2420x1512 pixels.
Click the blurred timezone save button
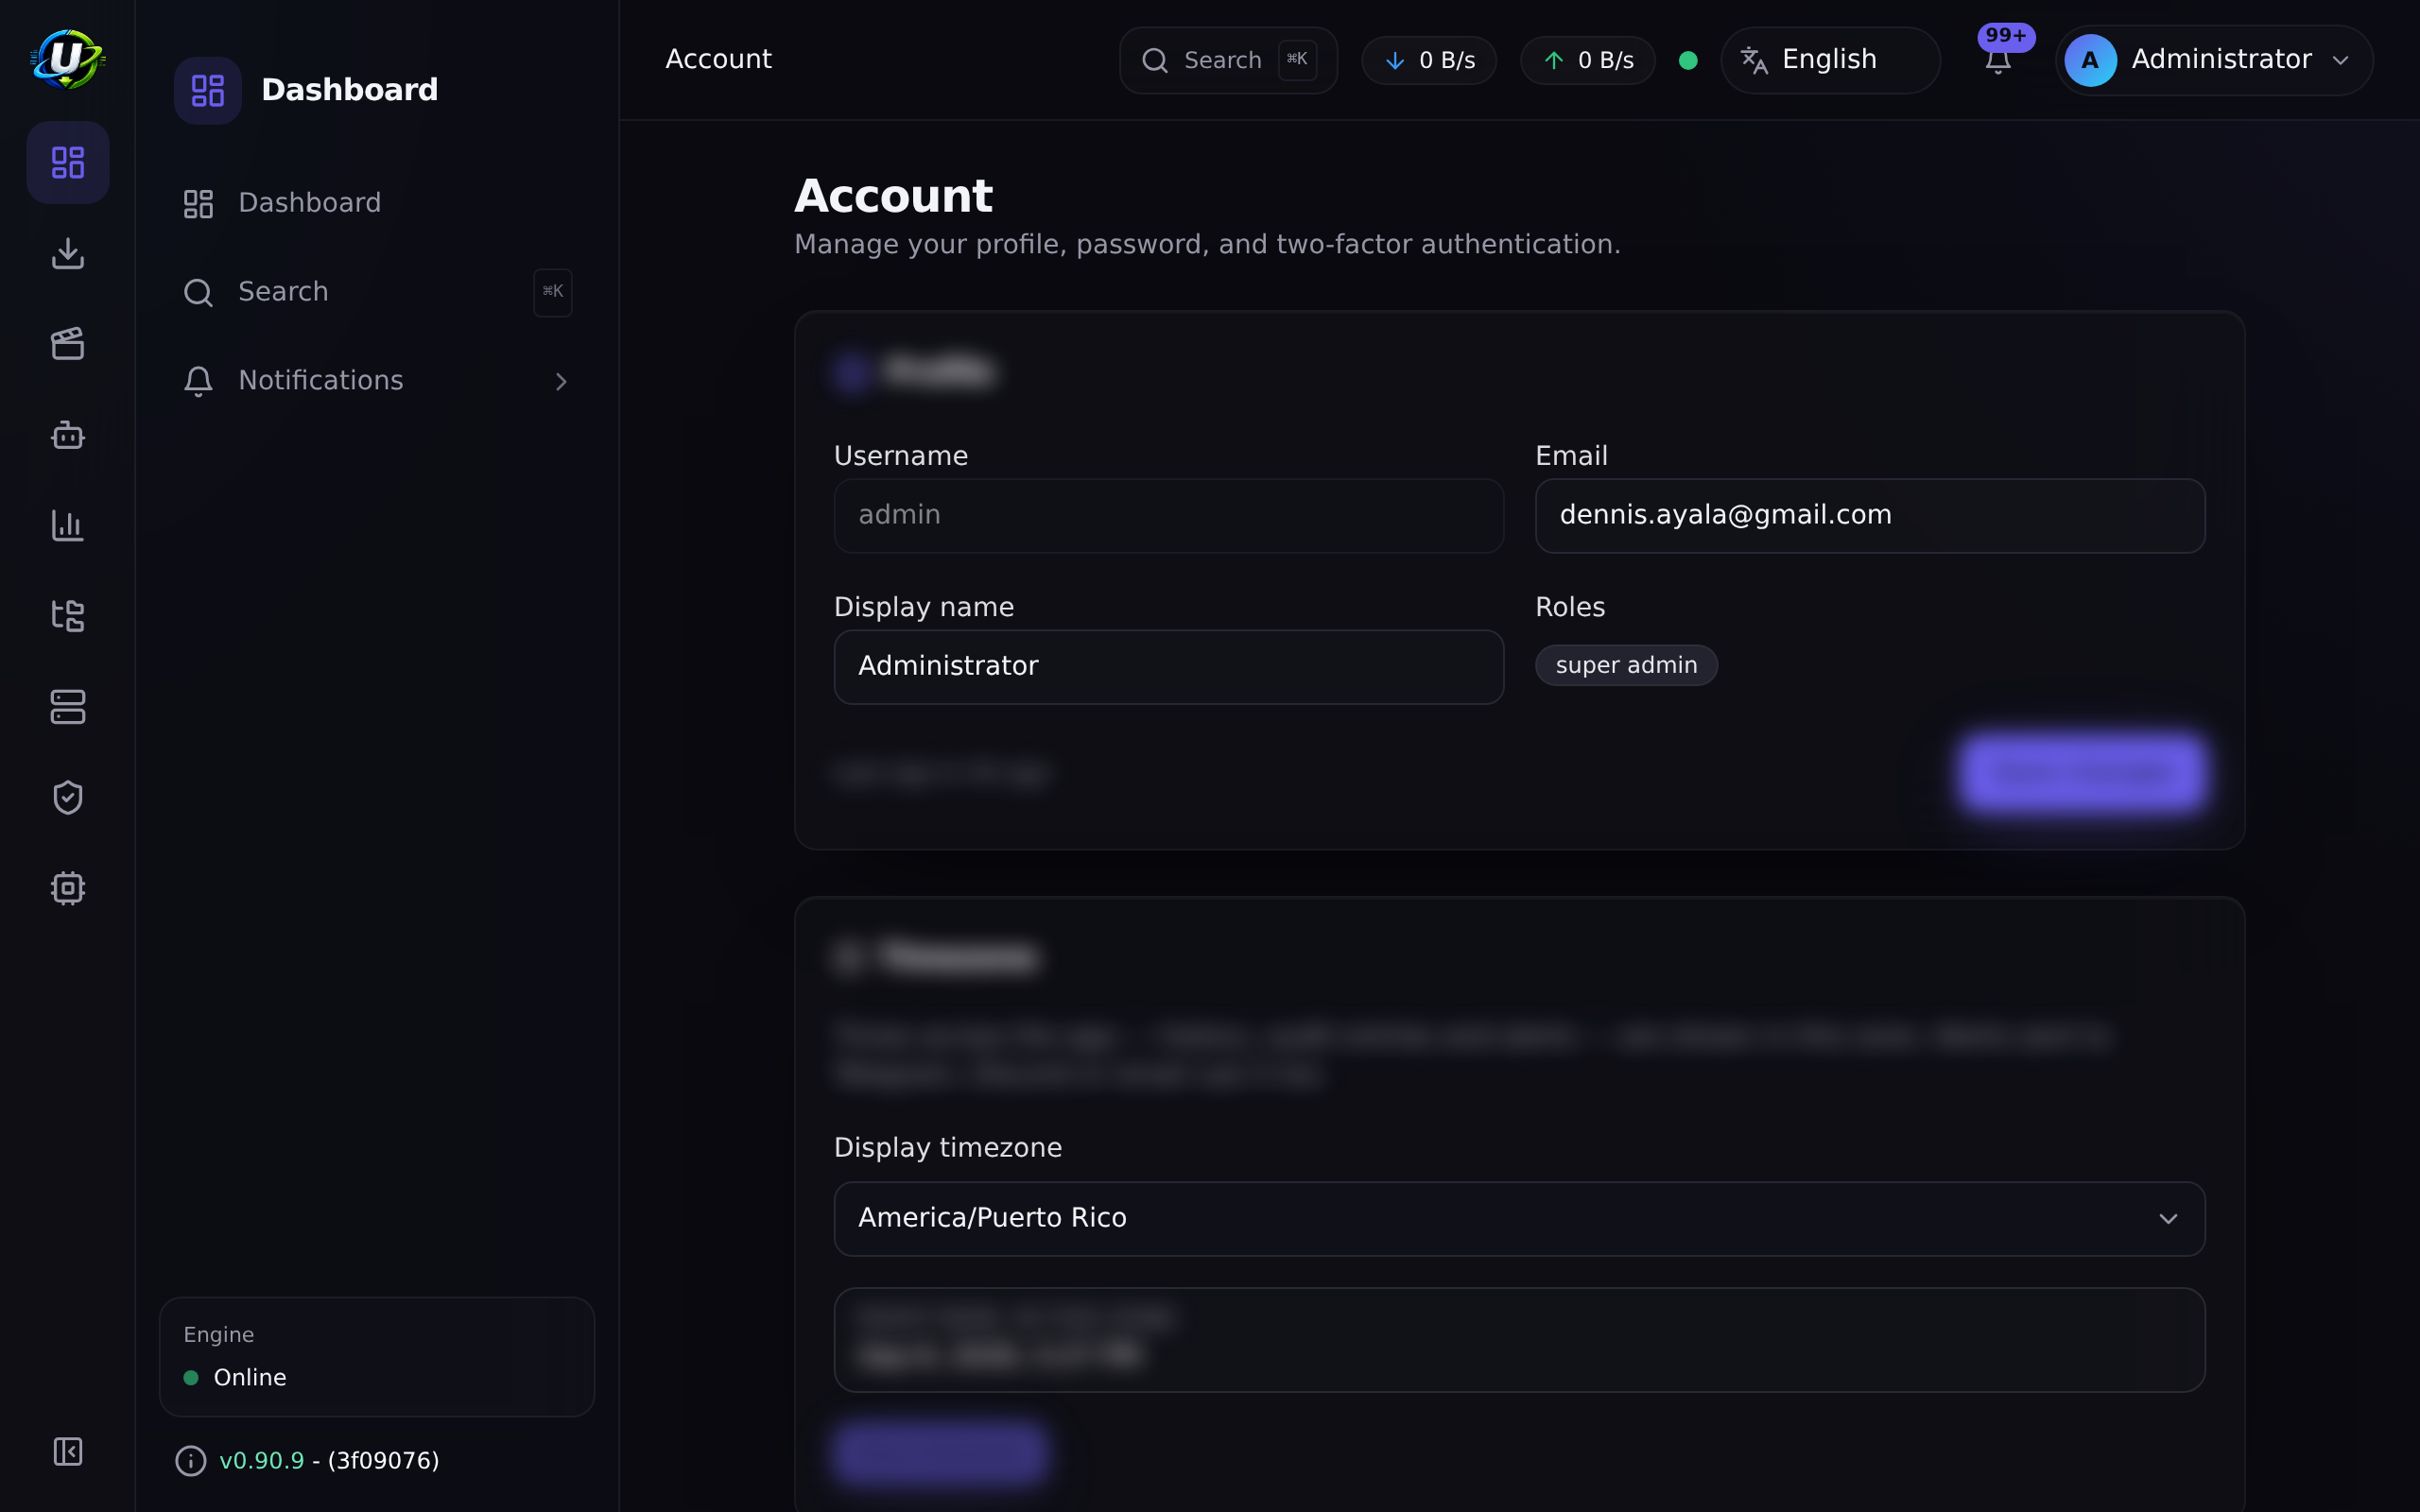941,1452
